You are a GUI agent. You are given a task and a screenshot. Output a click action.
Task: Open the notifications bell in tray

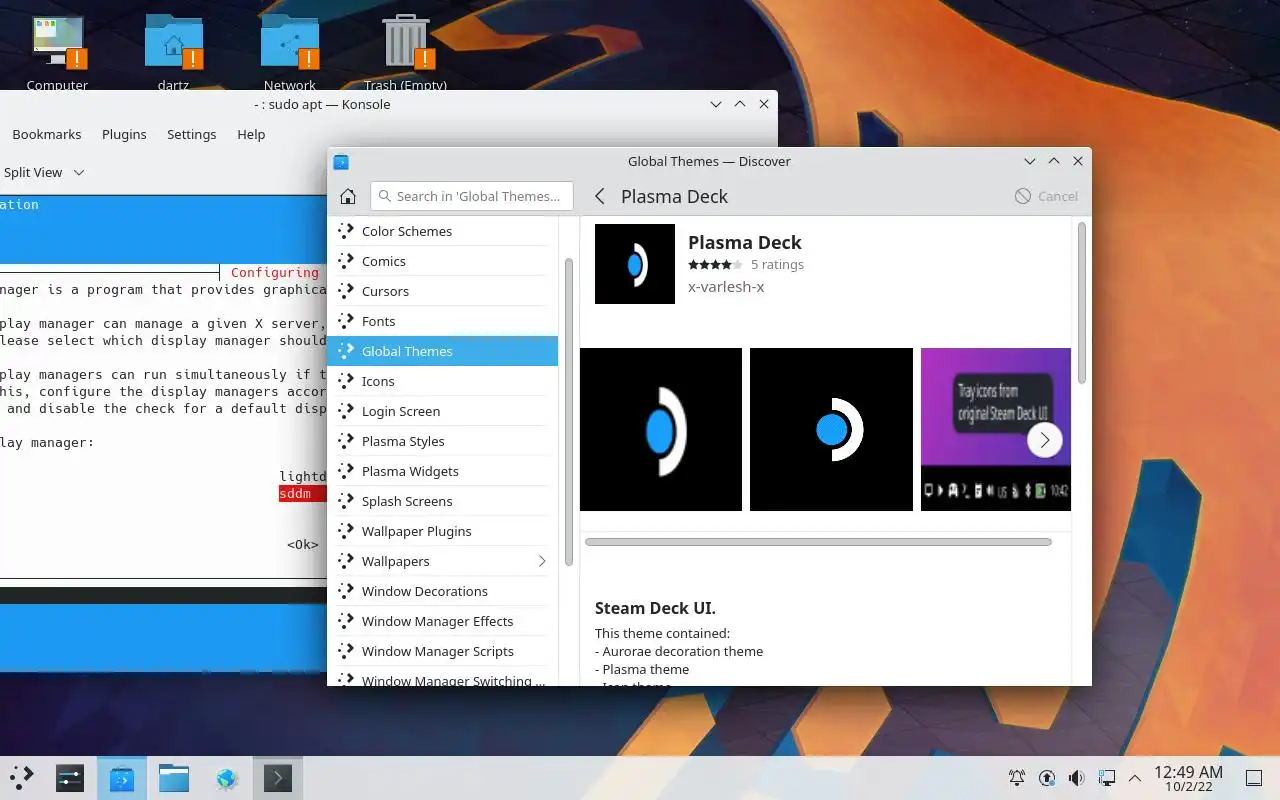coord(1017,778)
